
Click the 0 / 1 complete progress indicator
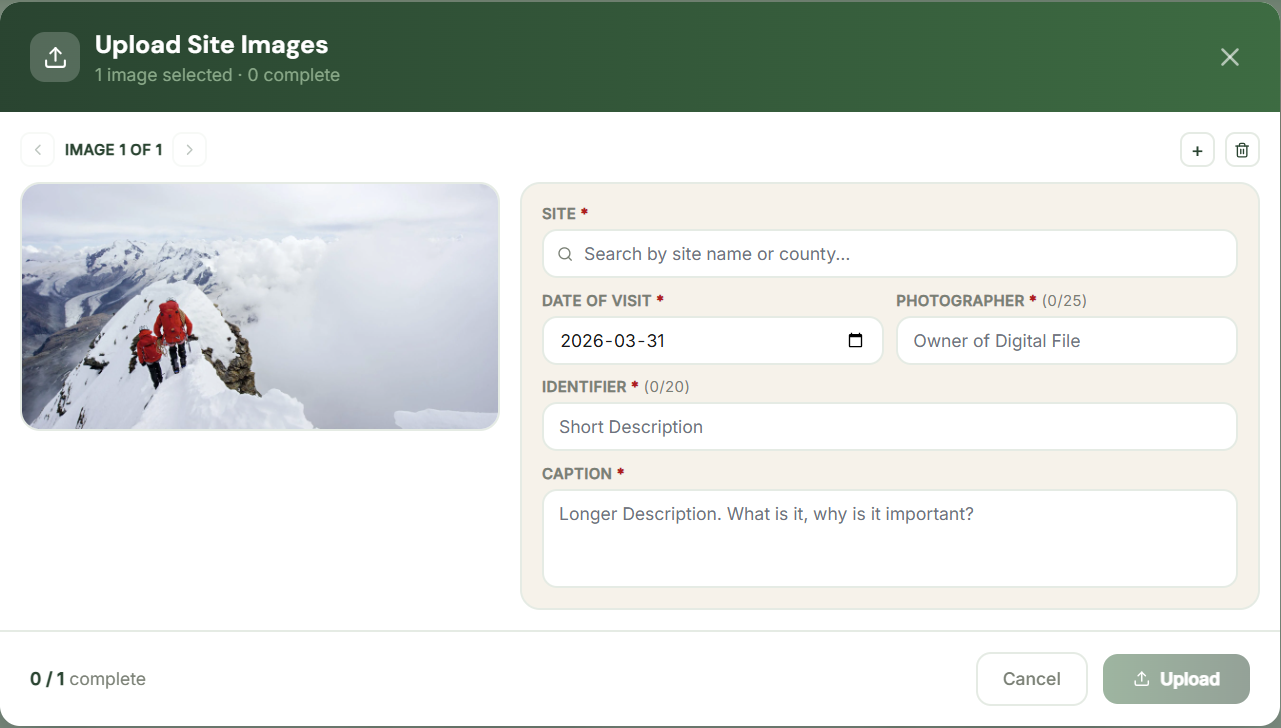point(87,678)
